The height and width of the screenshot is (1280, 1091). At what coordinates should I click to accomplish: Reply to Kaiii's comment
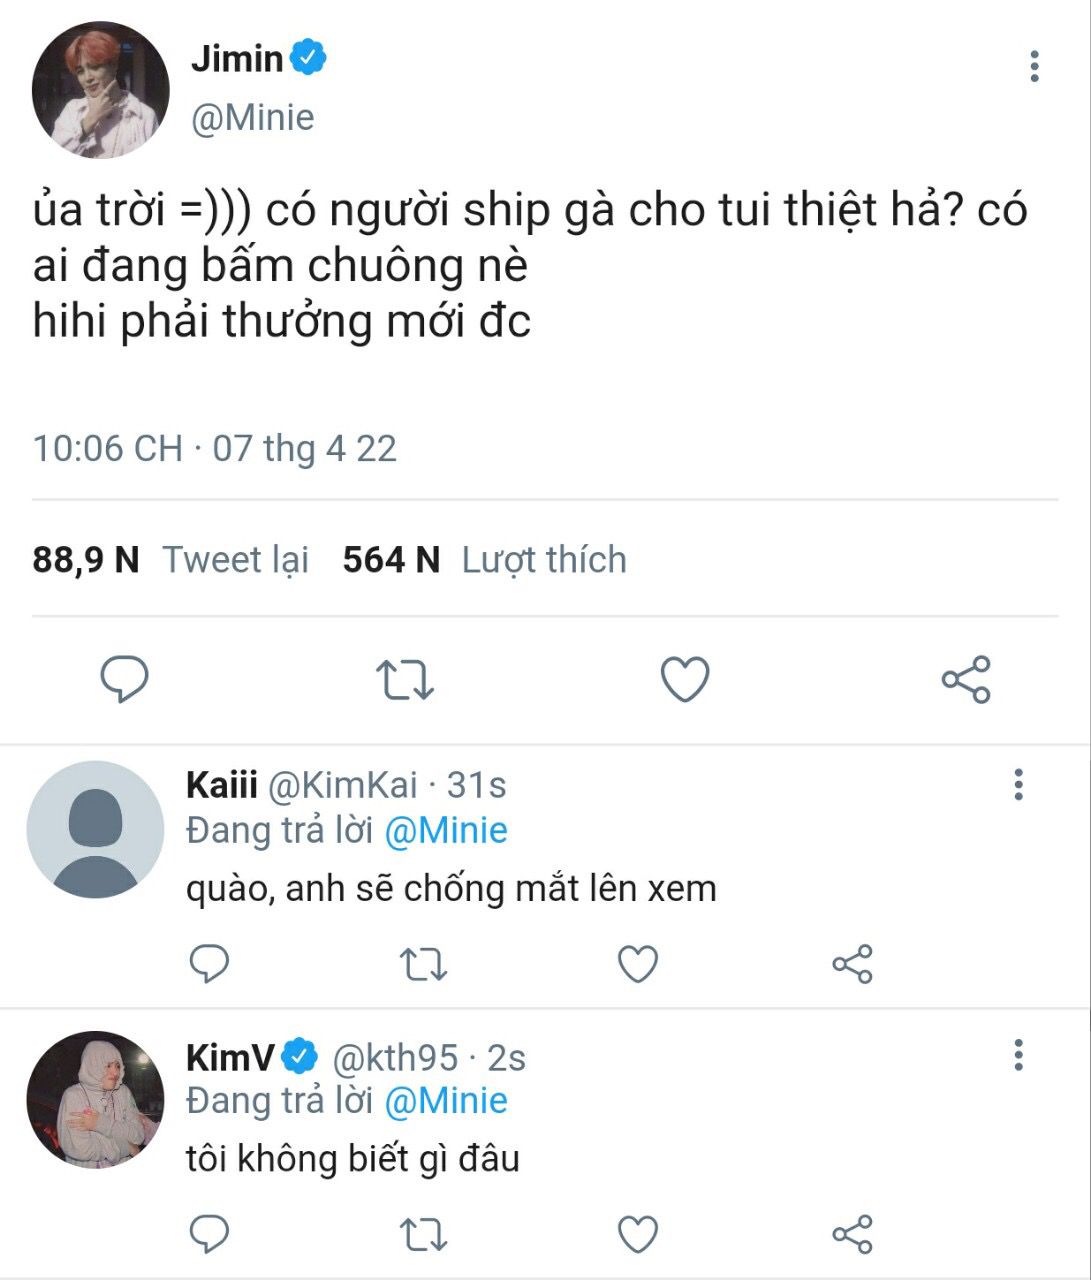tap(210, 965)
